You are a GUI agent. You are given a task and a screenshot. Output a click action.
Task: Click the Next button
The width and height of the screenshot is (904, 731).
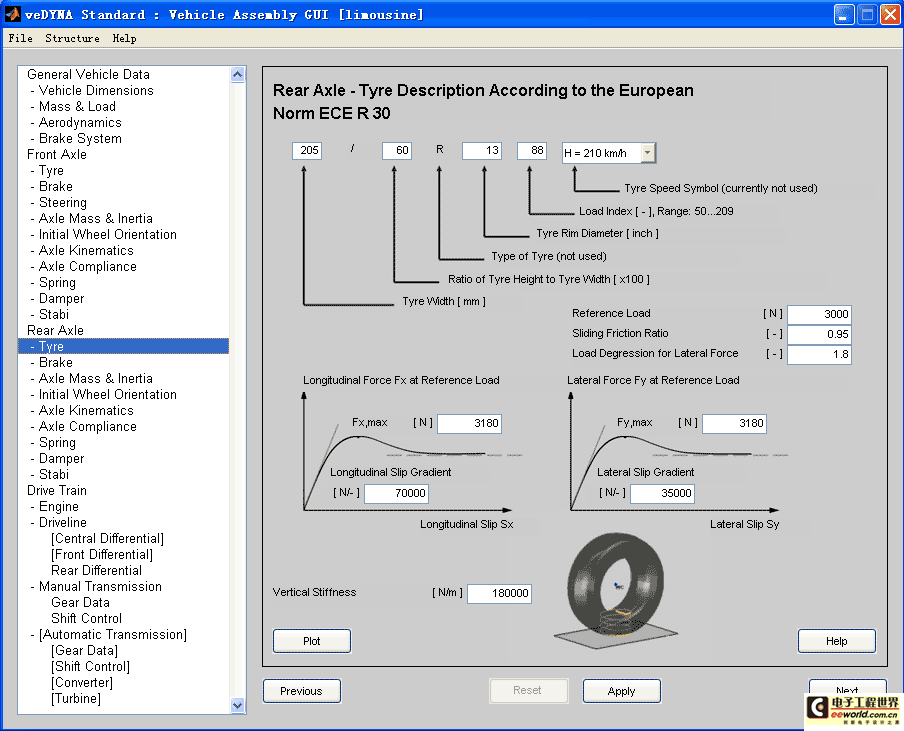tap(847, 687)
